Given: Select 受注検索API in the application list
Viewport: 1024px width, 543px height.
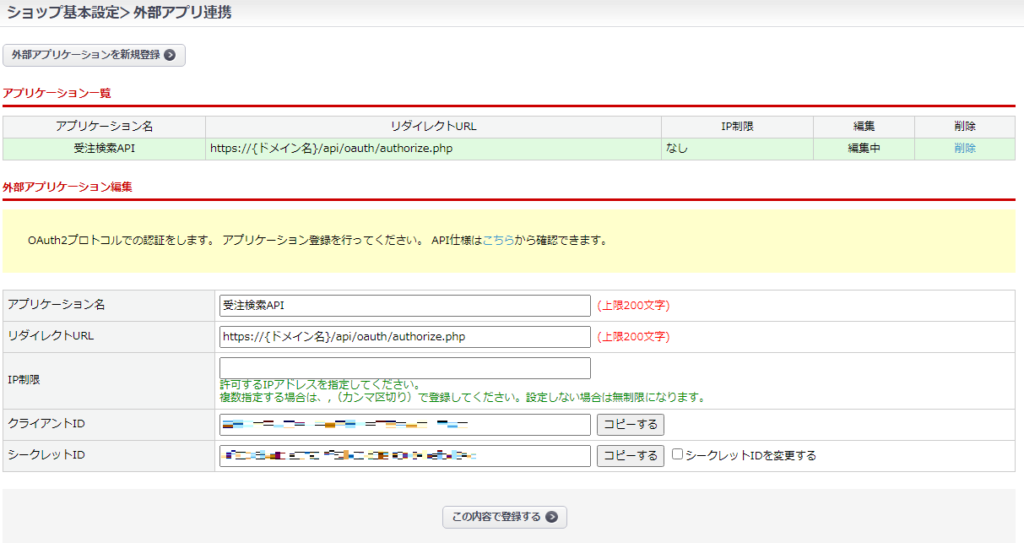Looking at the screenshot, I should pos(104,148).
